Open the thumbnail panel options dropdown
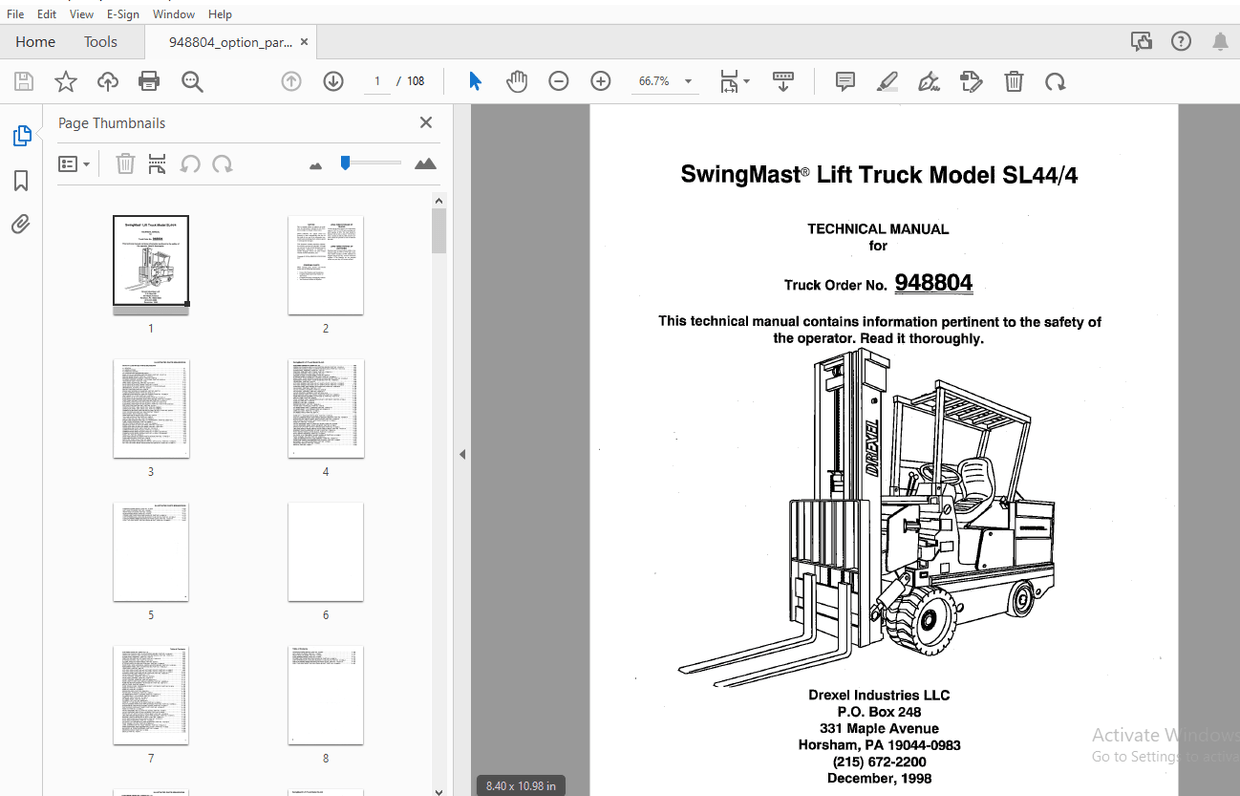 (x=74, y=163)
